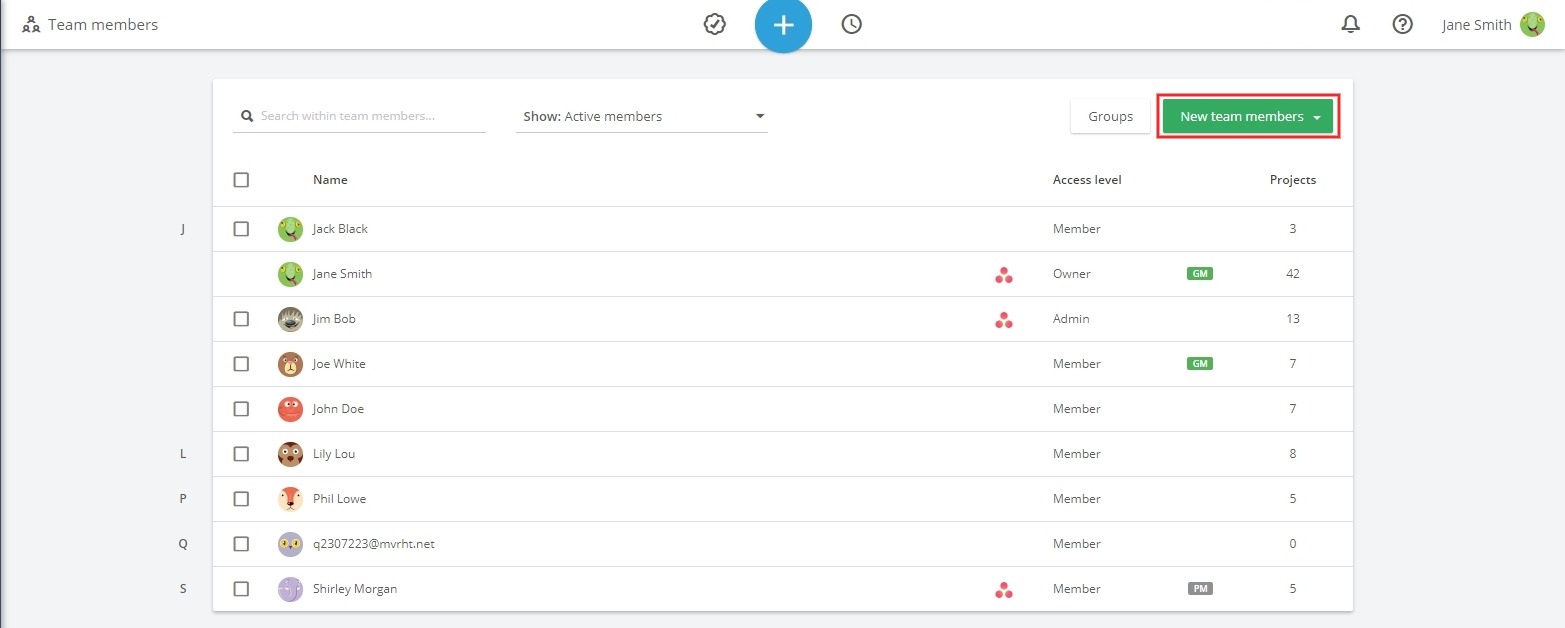Check the box for q2307223@mvrht.net
The height and width of the screenshot is (628, 1565).
click(241, 544)
